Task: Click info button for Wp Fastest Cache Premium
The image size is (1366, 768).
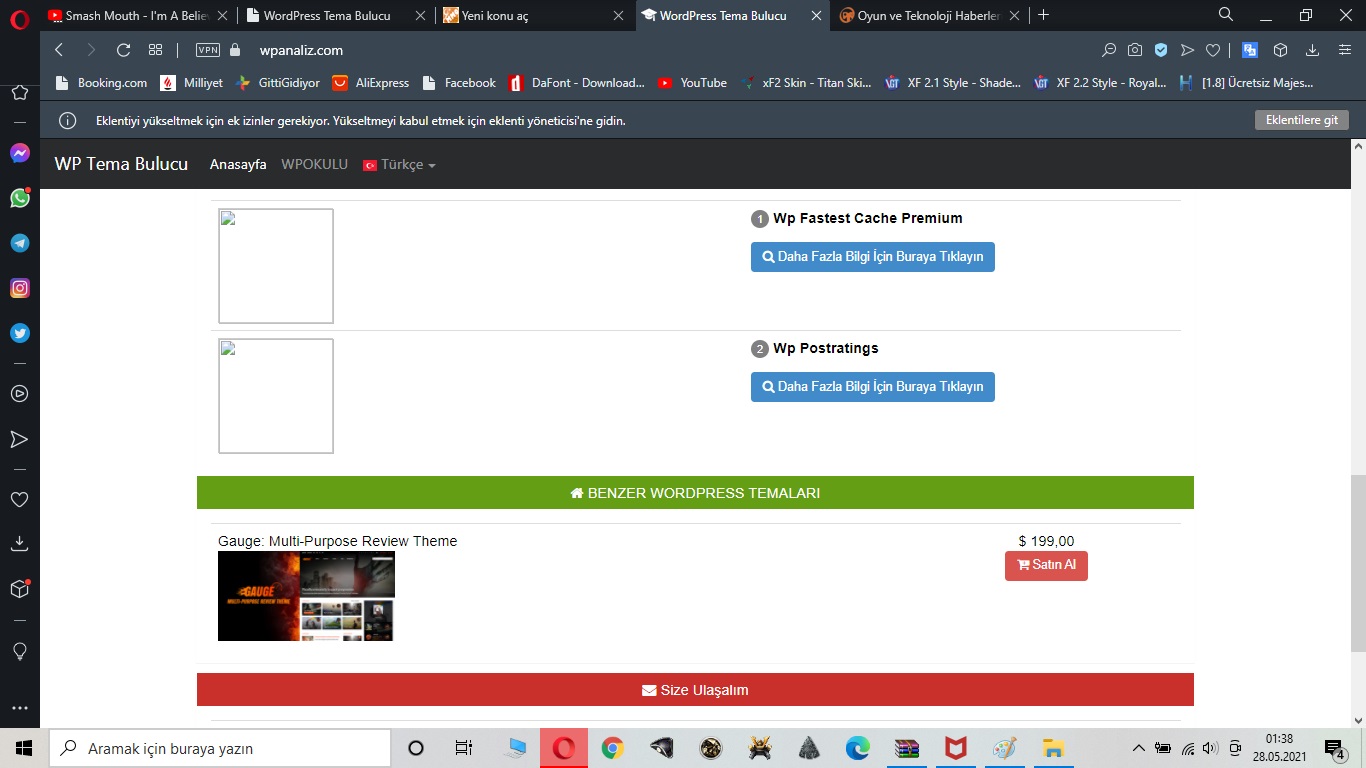Action: tap(873, 257)
